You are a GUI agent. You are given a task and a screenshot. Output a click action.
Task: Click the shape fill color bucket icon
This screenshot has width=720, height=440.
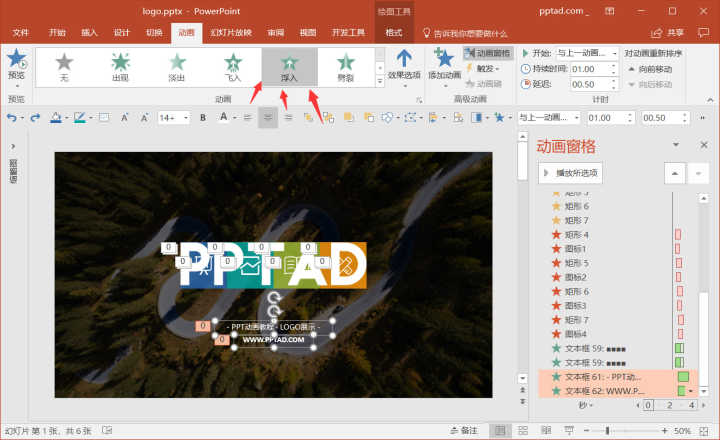coord(56,118)
